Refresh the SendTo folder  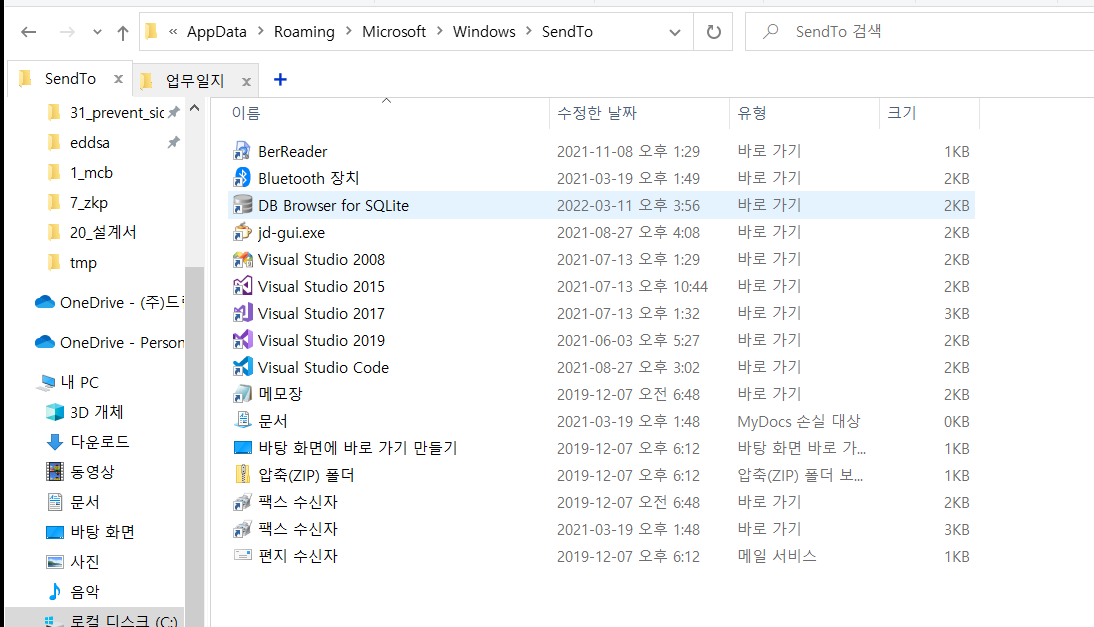coord(713,32)
